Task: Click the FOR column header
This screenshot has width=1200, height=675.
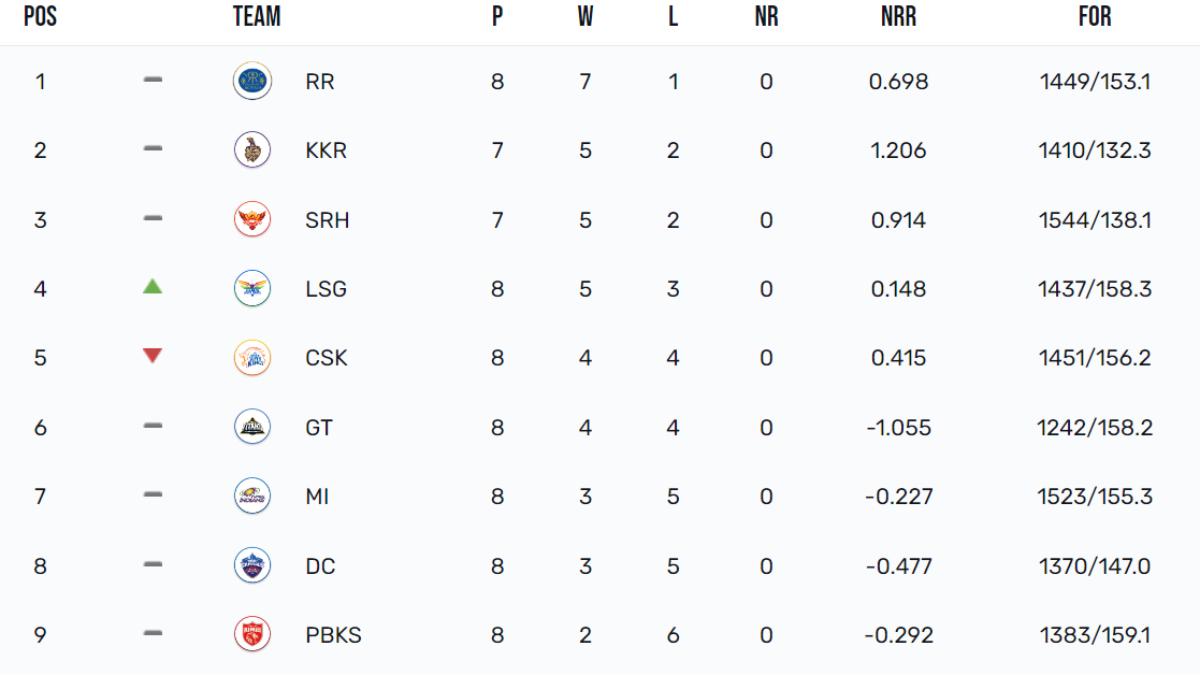Action: pos(1095,18)
